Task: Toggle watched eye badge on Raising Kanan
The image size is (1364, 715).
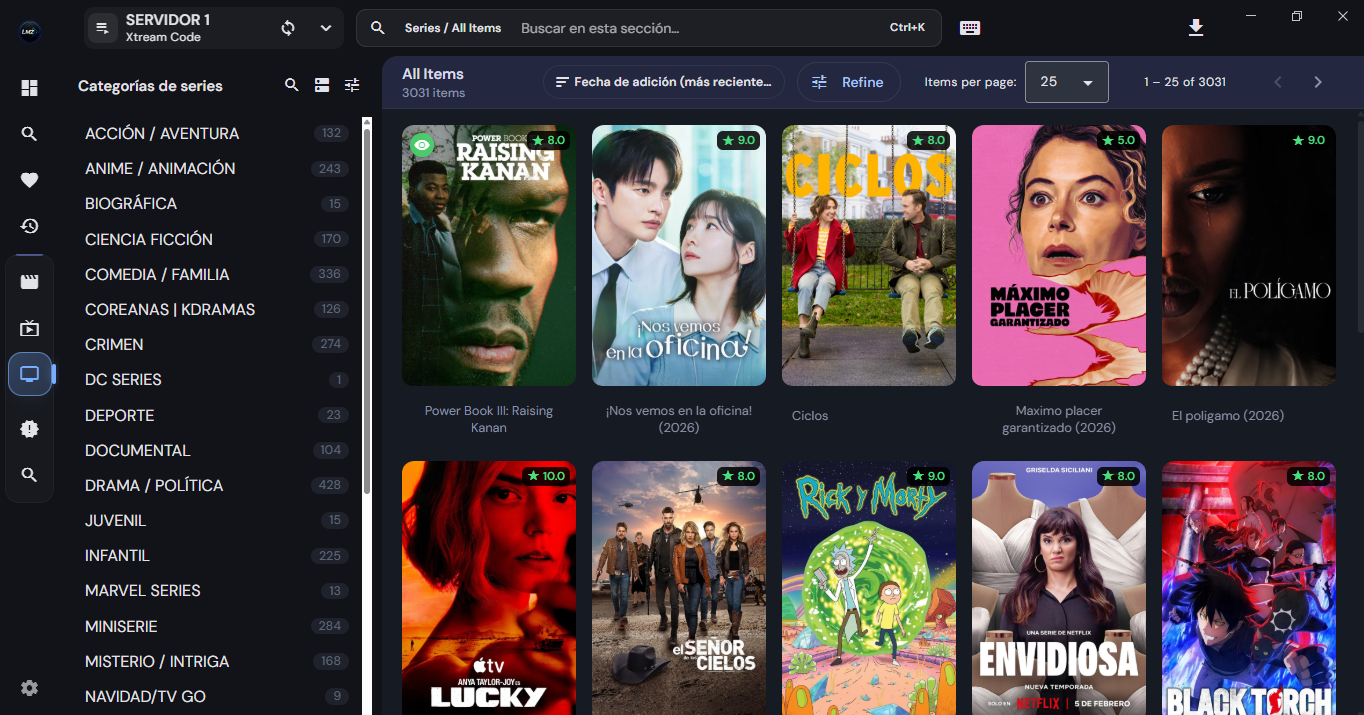Action: pyautogui.click(x=422, y=145)
